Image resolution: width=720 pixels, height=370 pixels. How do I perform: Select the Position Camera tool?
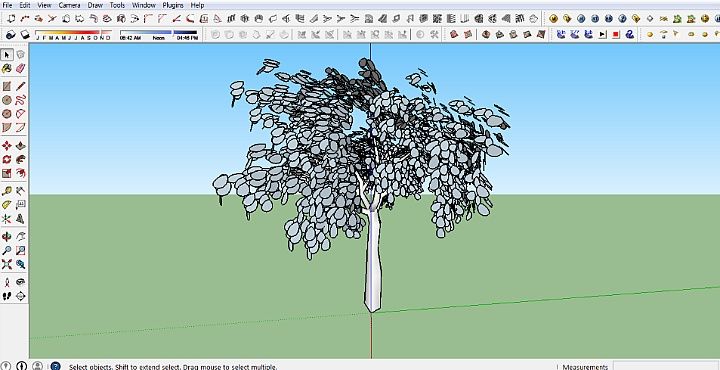point(6,282)
